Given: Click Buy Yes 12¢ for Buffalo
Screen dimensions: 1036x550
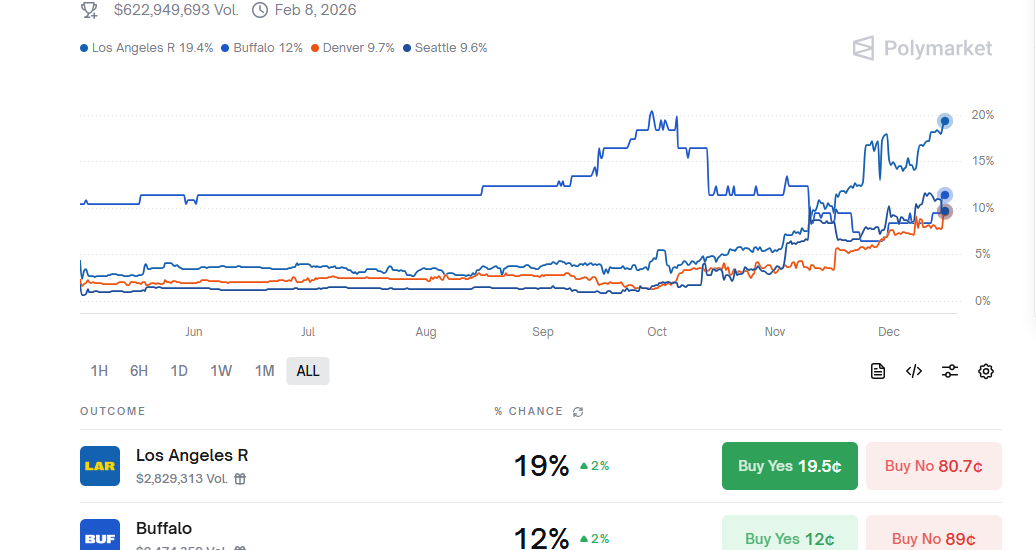Looking at the screenshot, I should (789, 538).
